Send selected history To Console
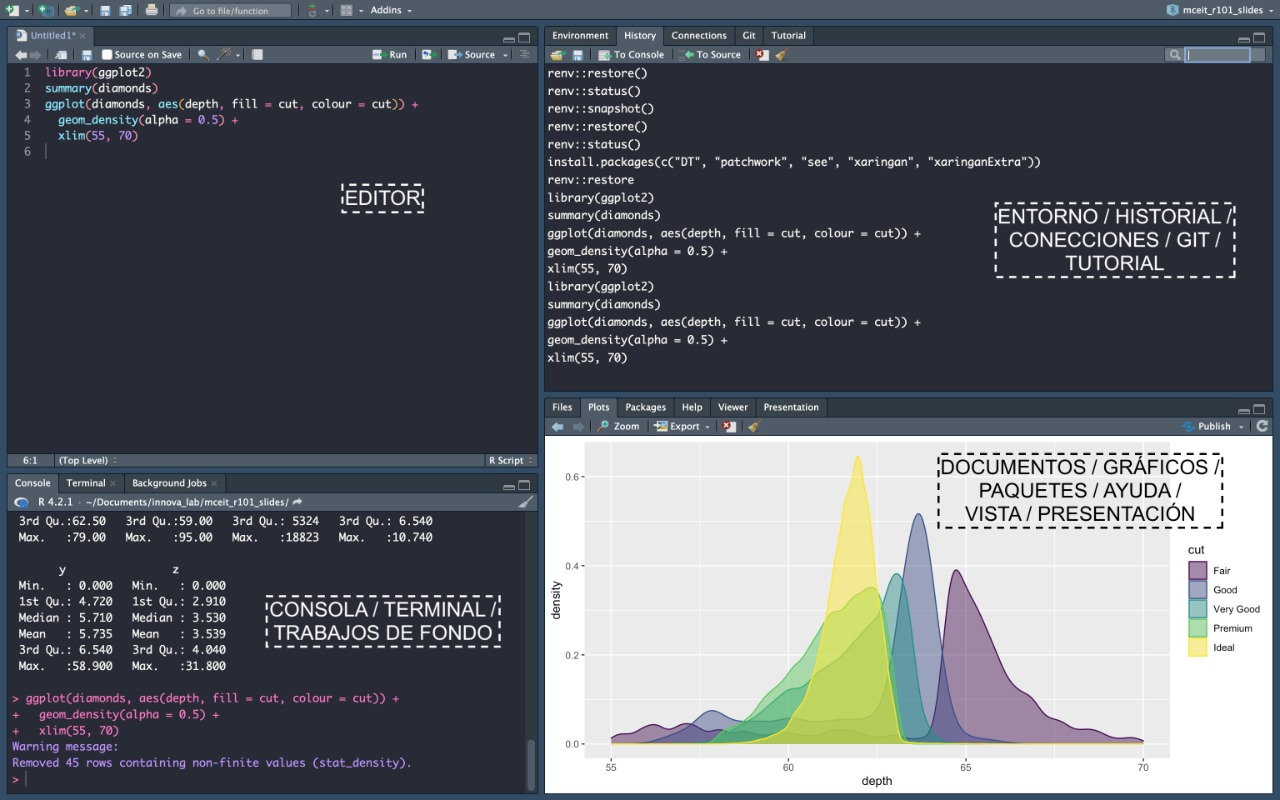 631,55
